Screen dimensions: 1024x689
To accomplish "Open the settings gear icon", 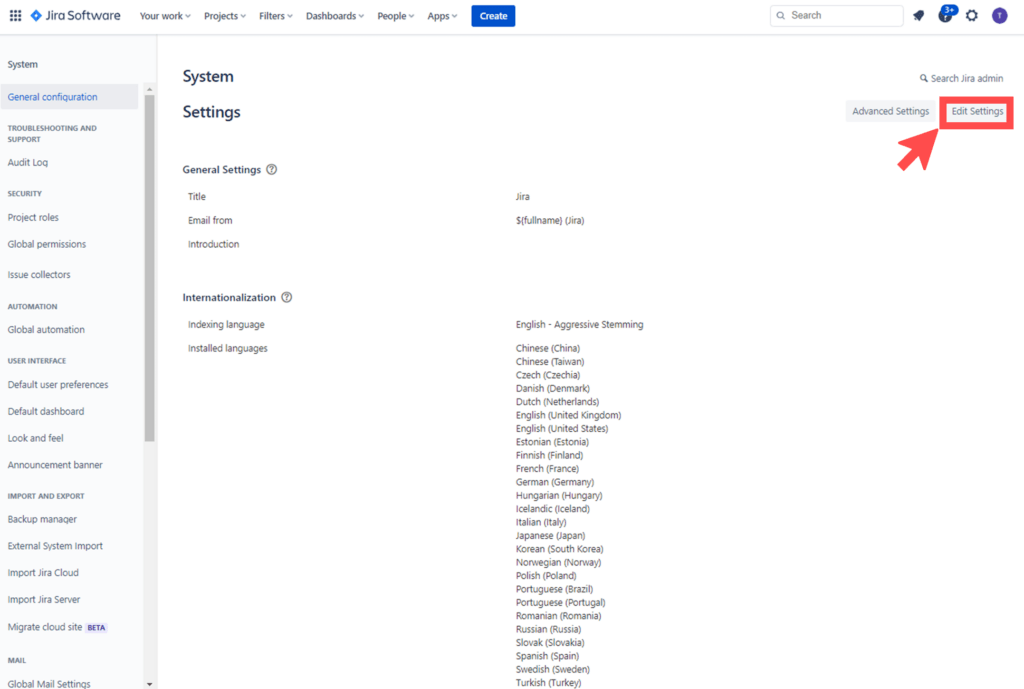I will tap(972, 16).
